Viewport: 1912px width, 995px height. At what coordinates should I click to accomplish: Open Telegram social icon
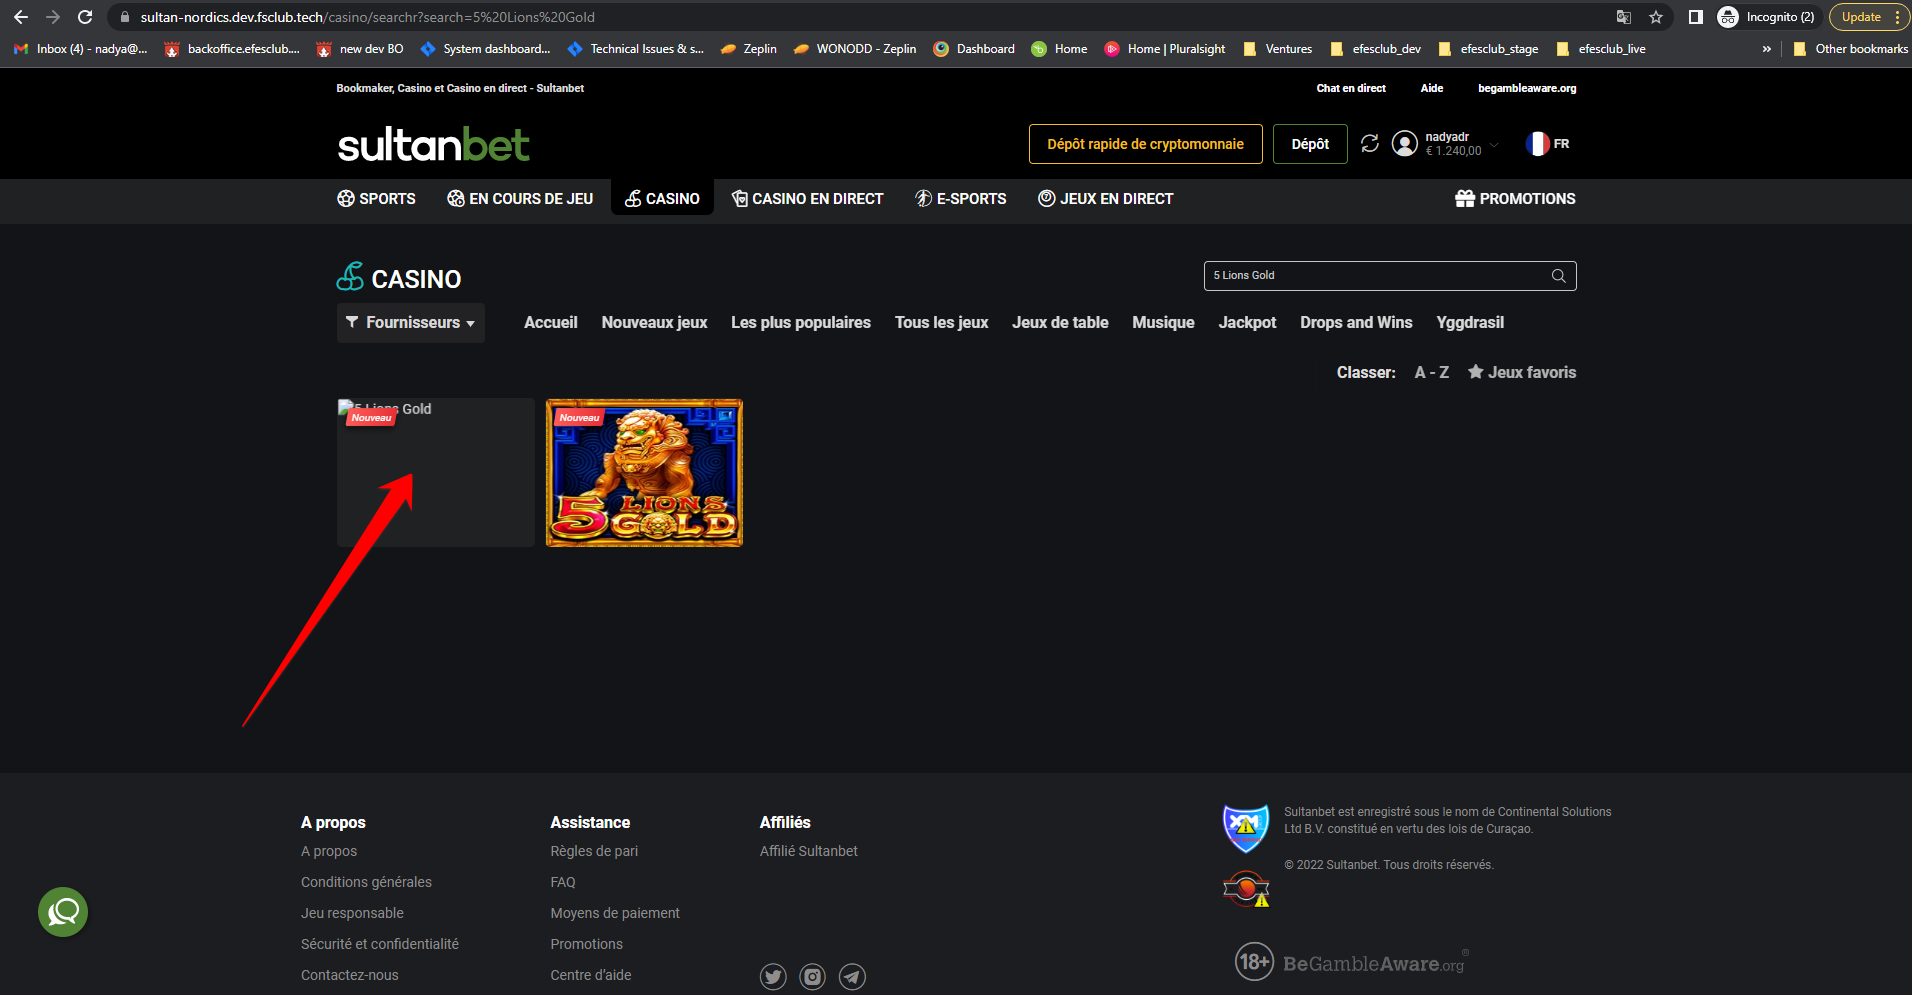852,977
